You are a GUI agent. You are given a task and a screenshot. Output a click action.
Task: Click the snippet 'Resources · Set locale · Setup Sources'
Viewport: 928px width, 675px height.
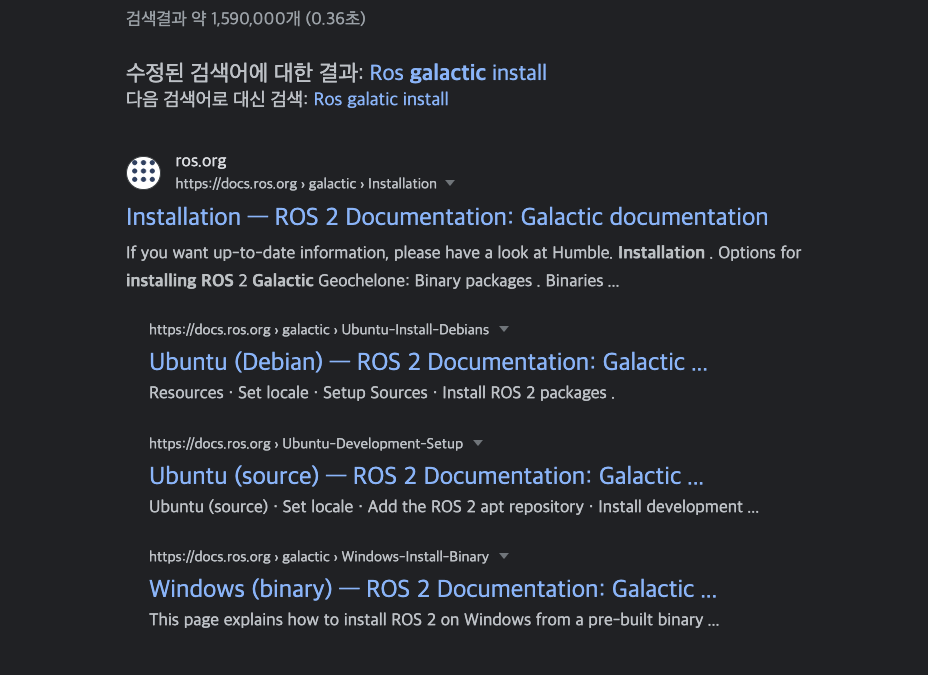click(288, 393)
